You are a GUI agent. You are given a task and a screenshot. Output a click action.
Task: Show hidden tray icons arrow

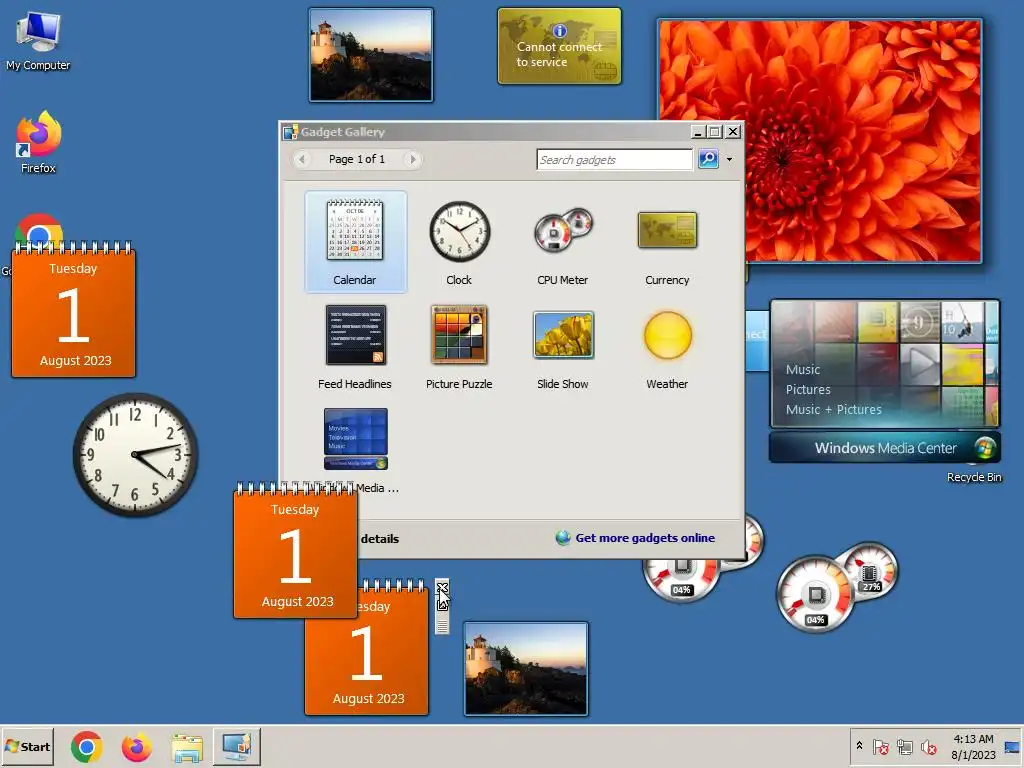(x=859, y=746)
